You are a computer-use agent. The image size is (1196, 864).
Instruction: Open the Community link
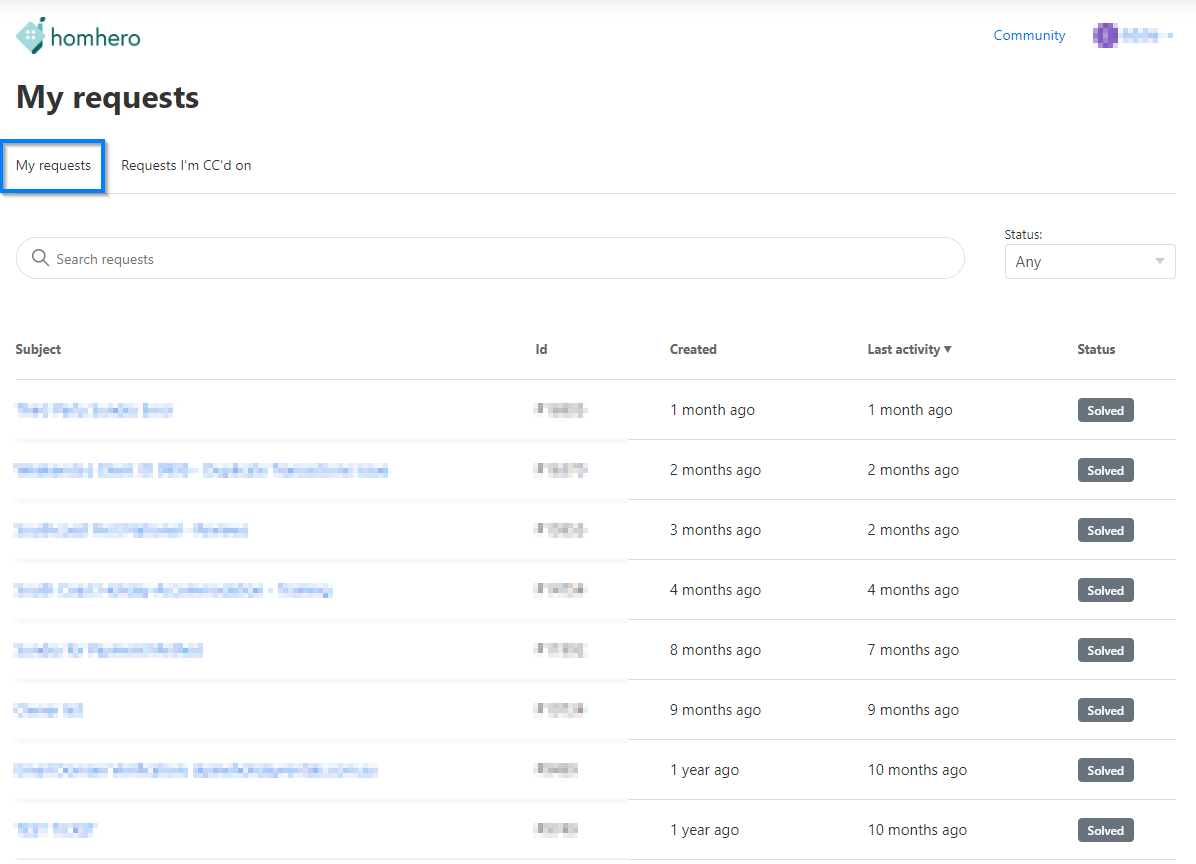point(1029,35)
